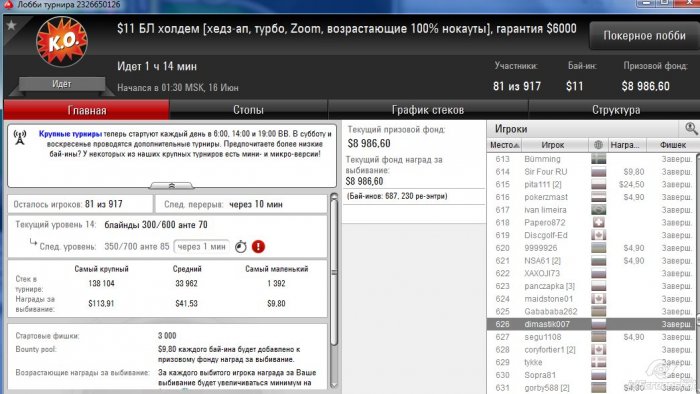The height and width of the screenshot is (394, 700).
Task: Click the broadcast antenna news icon
Action: (20, 137)
